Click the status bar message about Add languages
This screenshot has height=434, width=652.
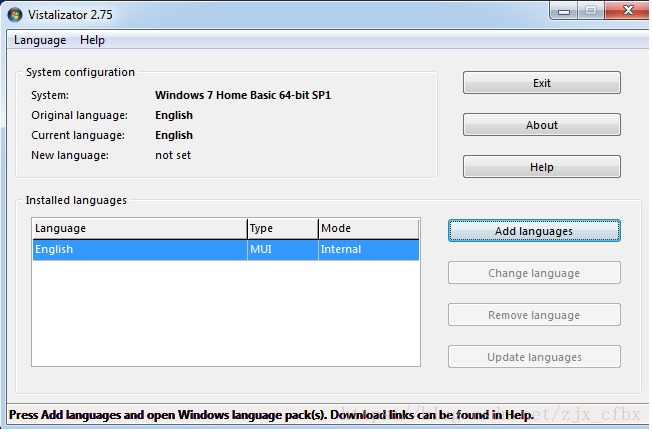[x=271, y=415]
